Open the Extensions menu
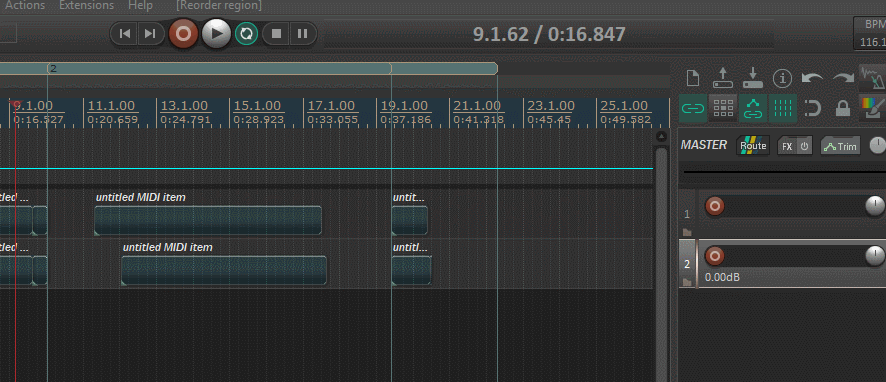886x382 pixels. click(86, 6)
